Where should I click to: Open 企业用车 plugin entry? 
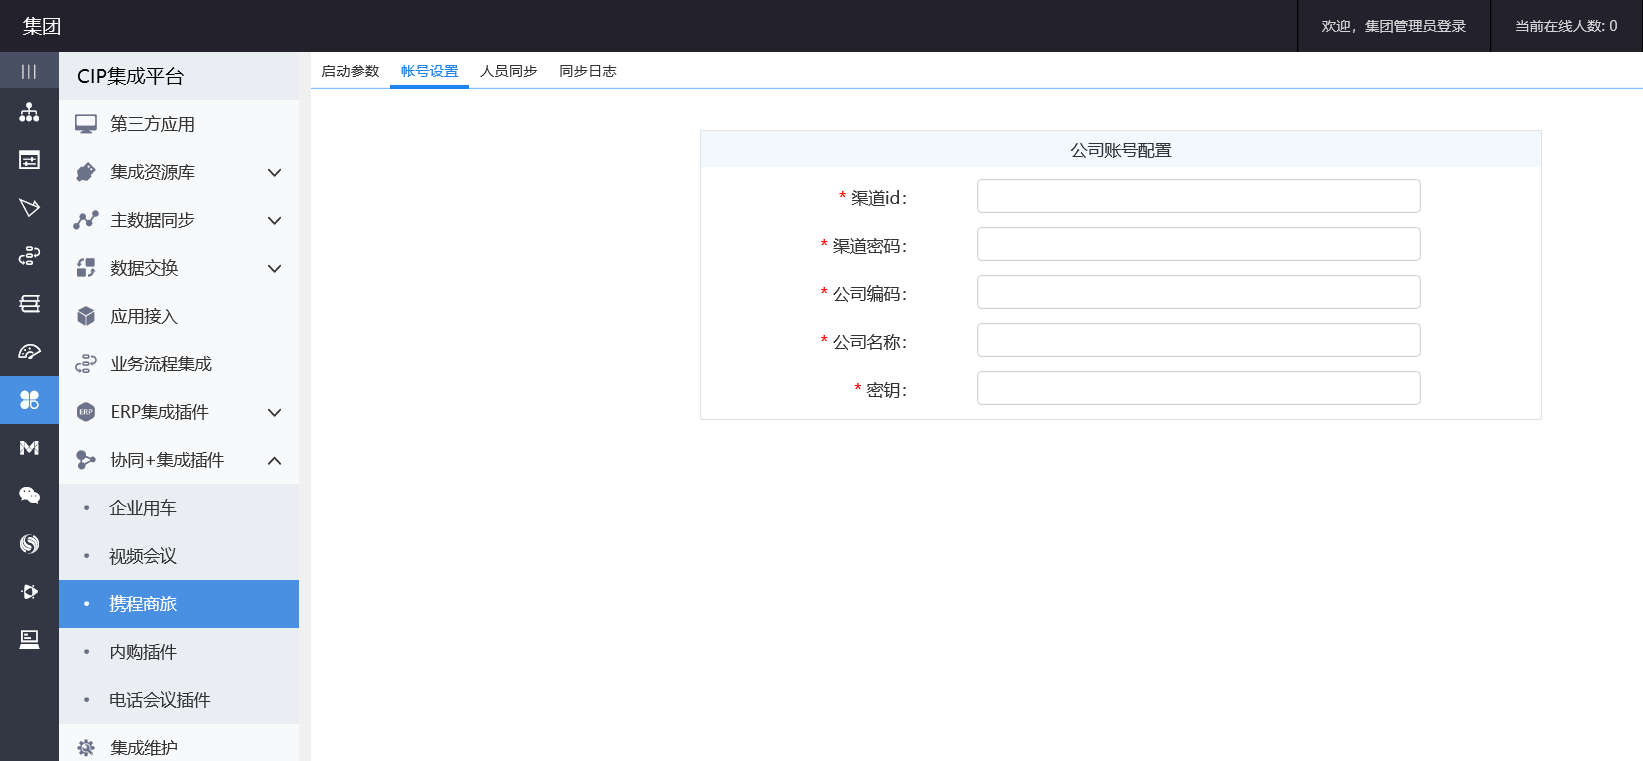pos(143,508)
